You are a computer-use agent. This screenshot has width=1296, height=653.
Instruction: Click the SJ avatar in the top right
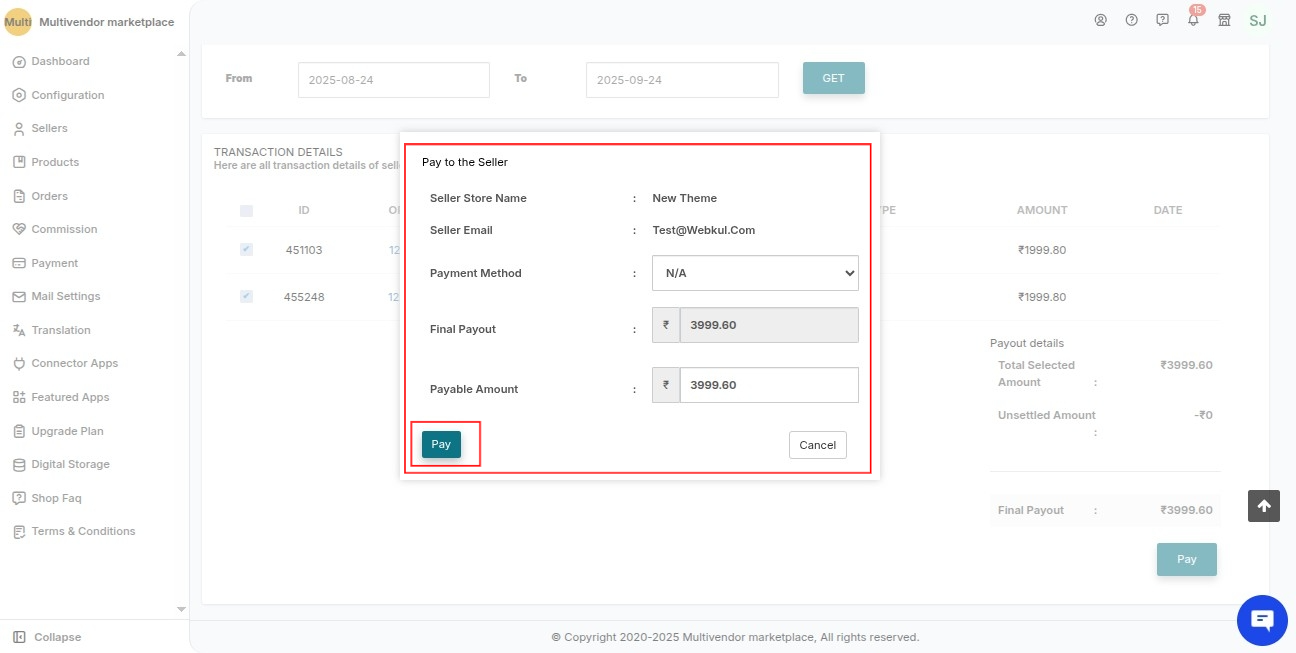(1257, 20)
